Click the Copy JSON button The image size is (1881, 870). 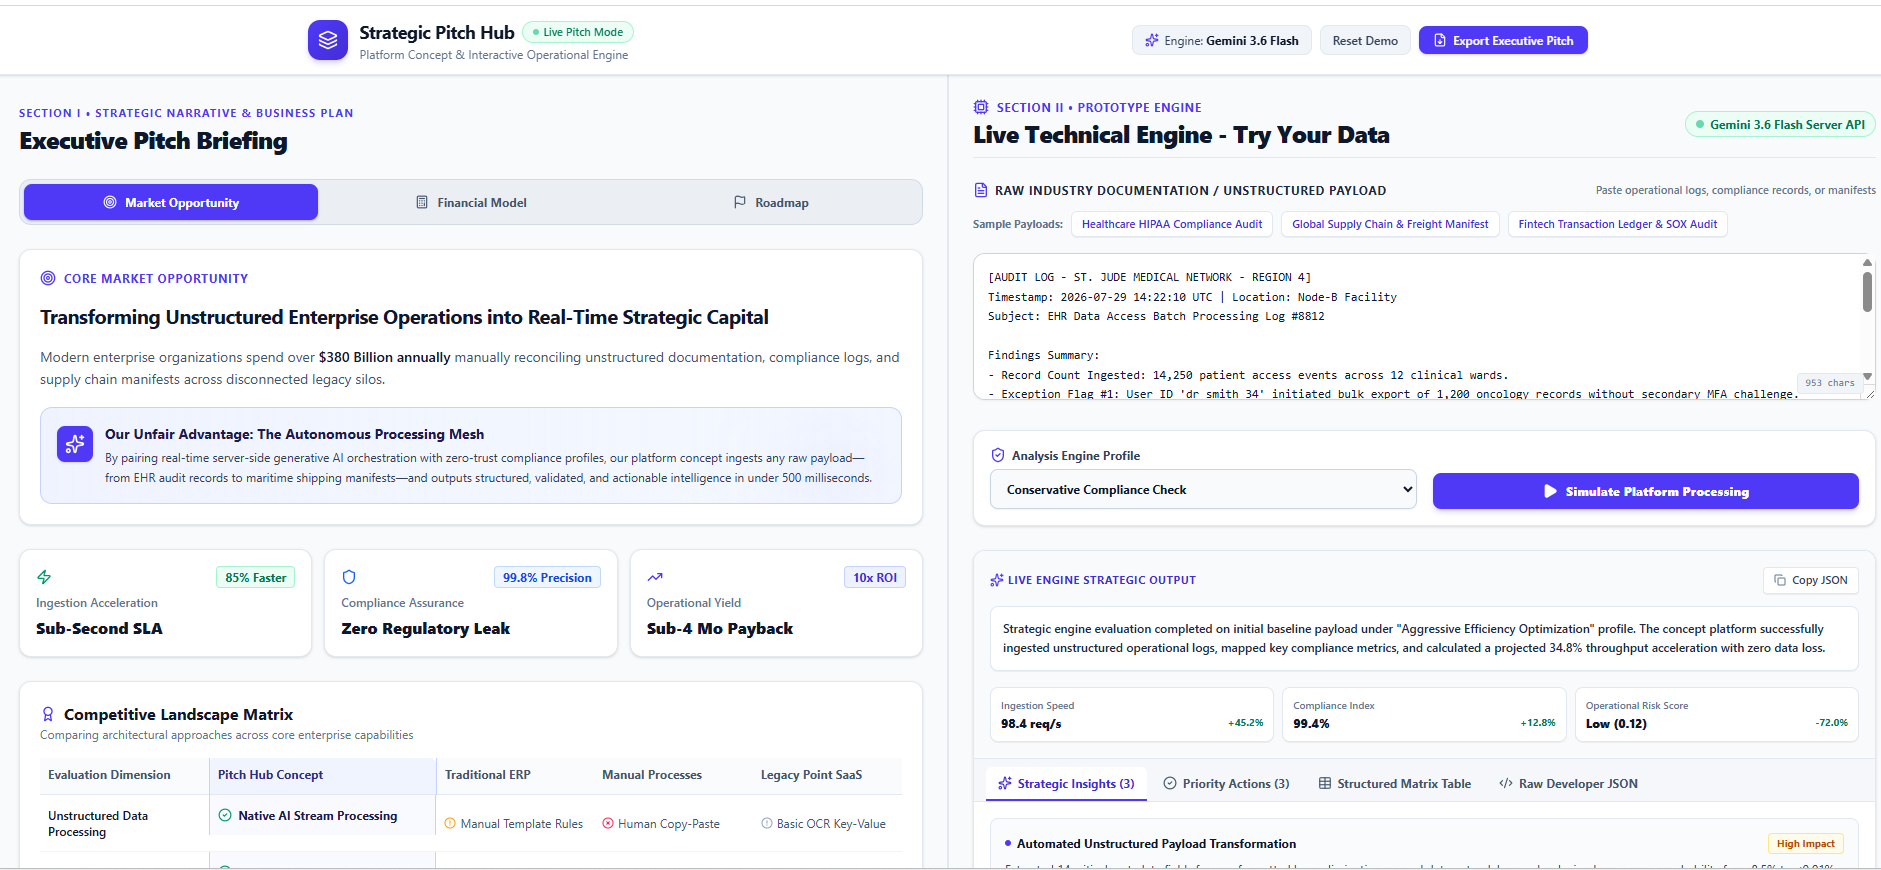[x=1810, y=580]
